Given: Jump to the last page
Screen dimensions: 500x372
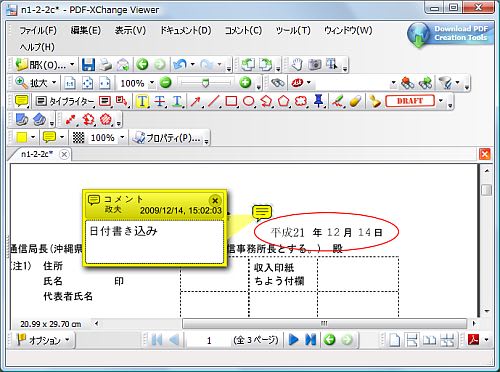Looking at the screenshot, I should [310, 340].
